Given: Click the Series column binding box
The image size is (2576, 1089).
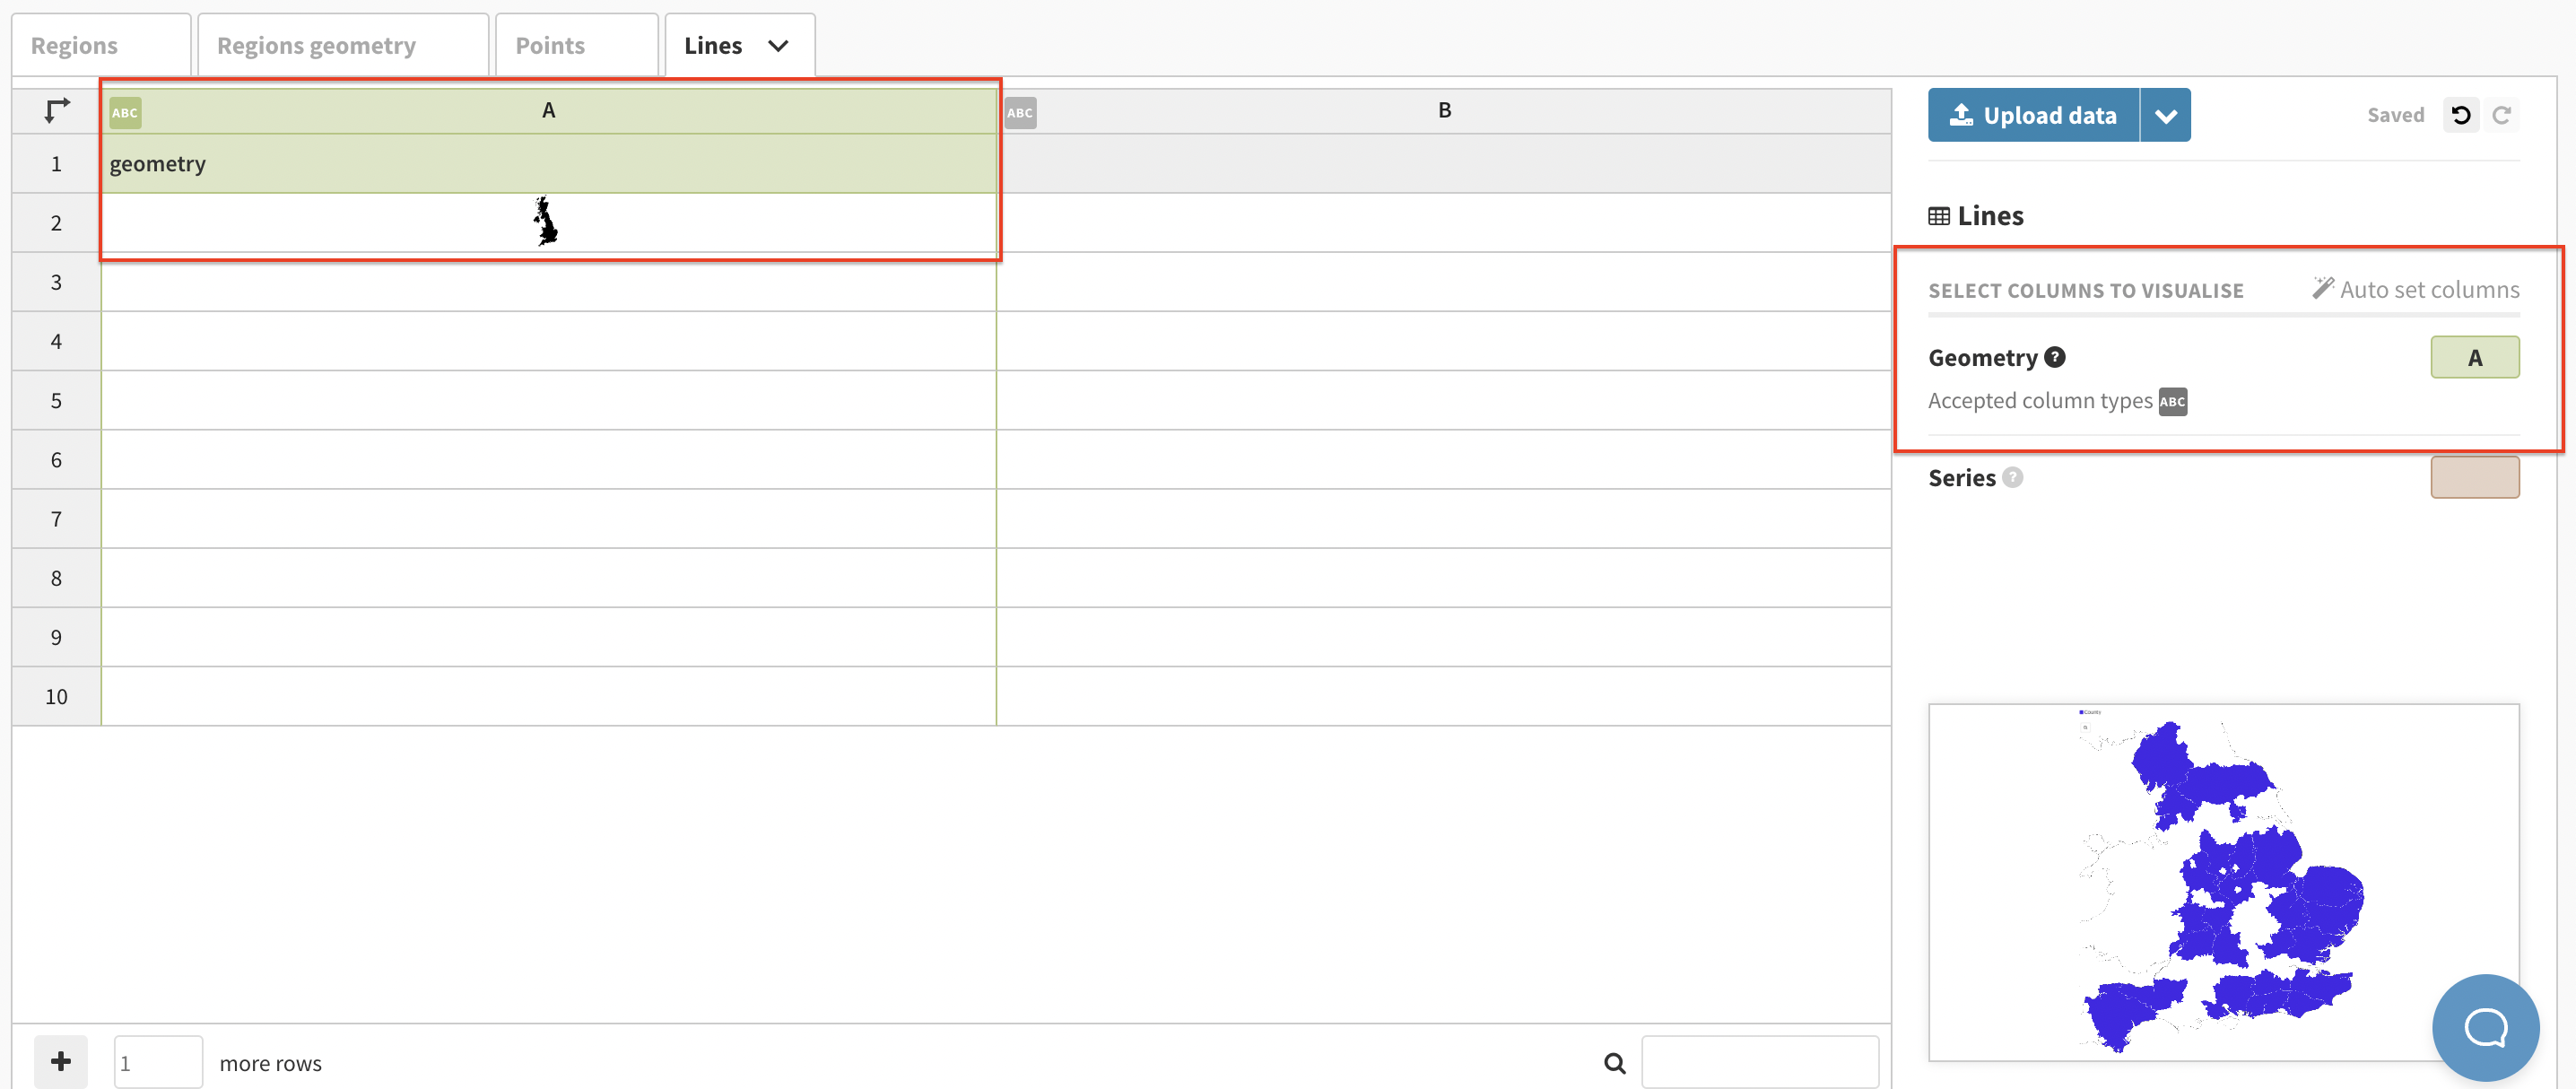Looking at the screenshot, I should pos(2475,477).
